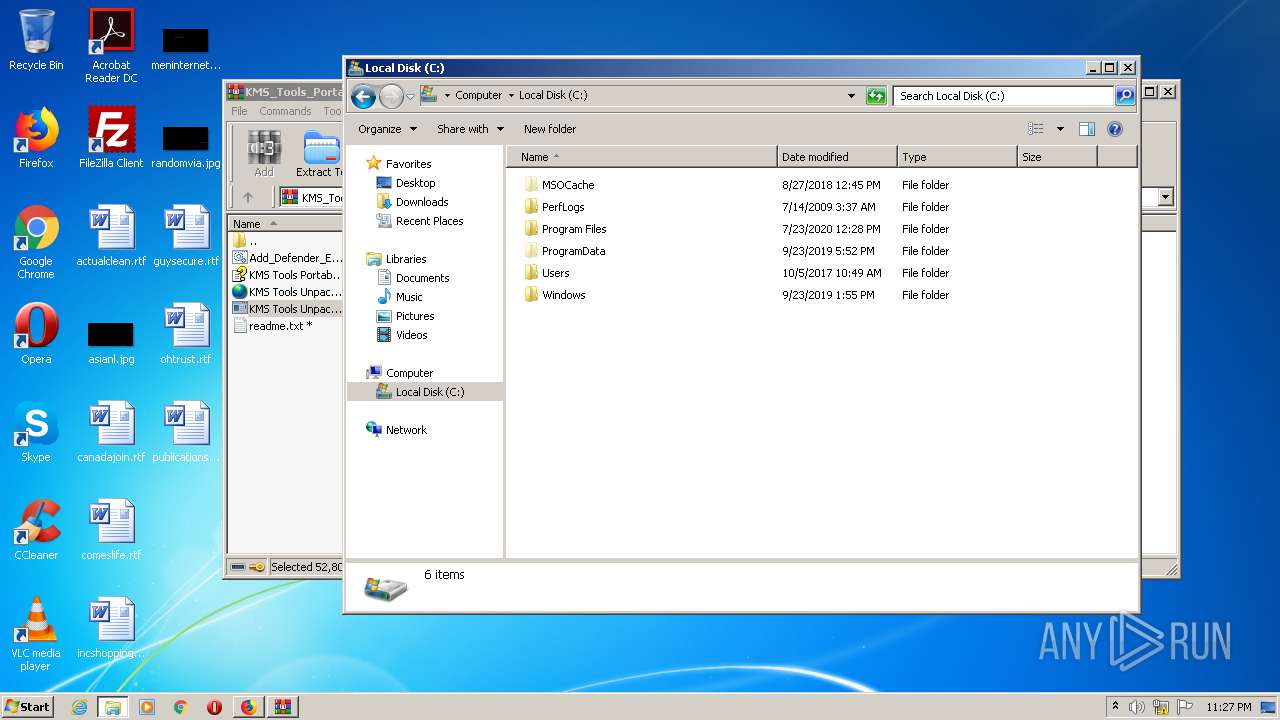Screen dimensions: 1280x720
Task: Click Add button in WinRAR toolbar
Action: [264, 155]
